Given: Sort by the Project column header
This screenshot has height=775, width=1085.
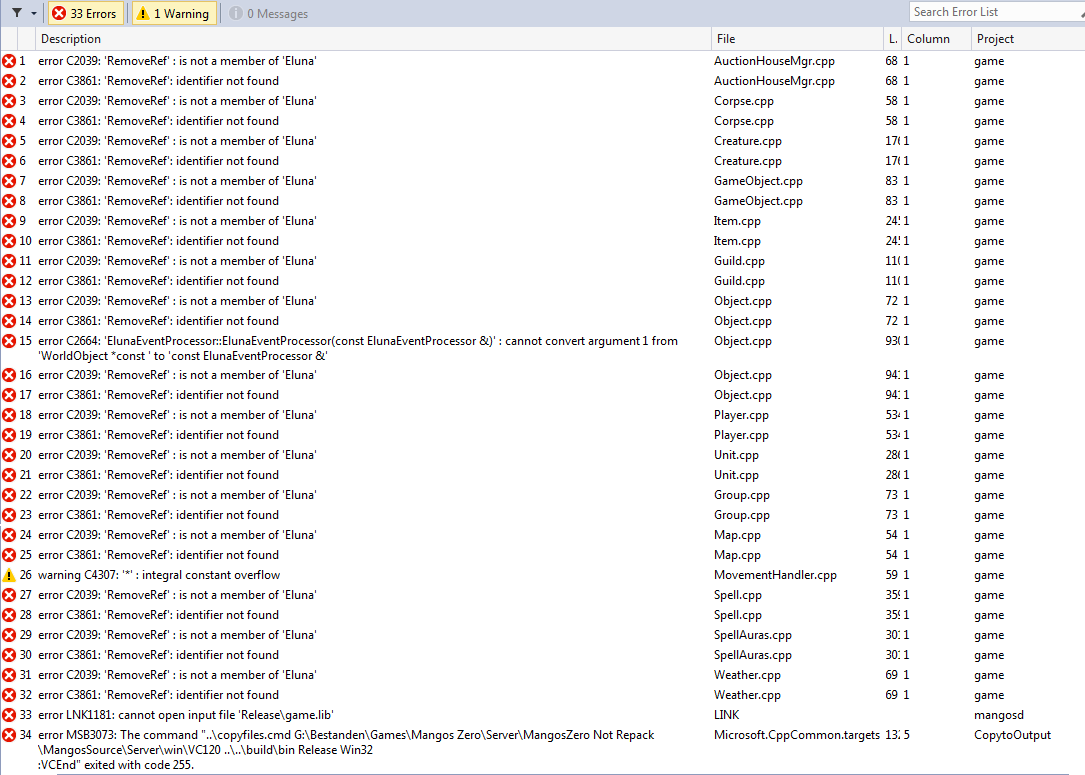Looking at the screenshot, I should 995,39.
